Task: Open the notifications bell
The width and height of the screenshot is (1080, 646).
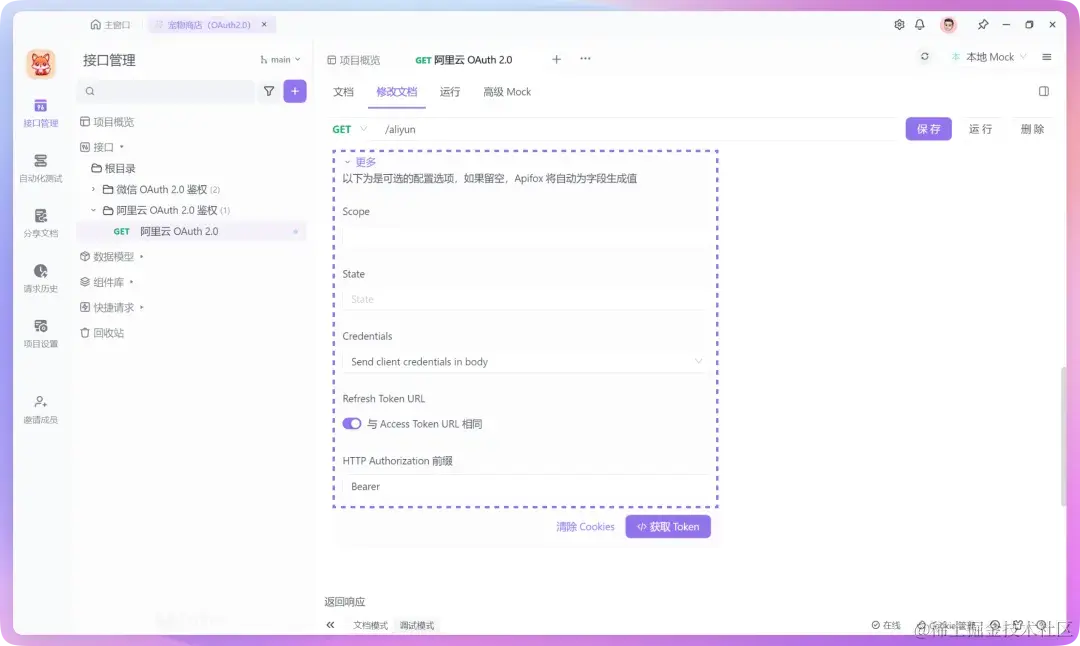Action: tap(920, 24)
